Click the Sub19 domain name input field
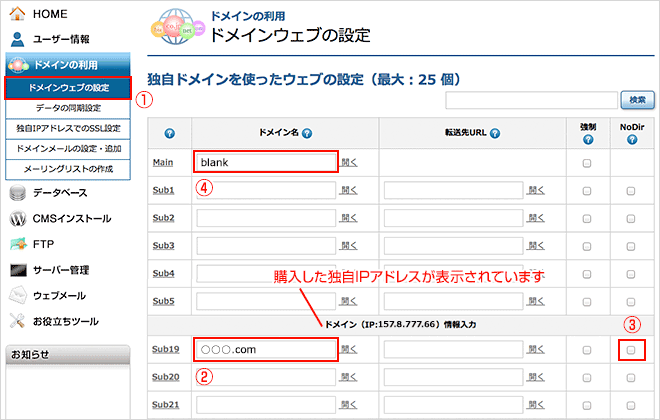 [x=266, y=350]
